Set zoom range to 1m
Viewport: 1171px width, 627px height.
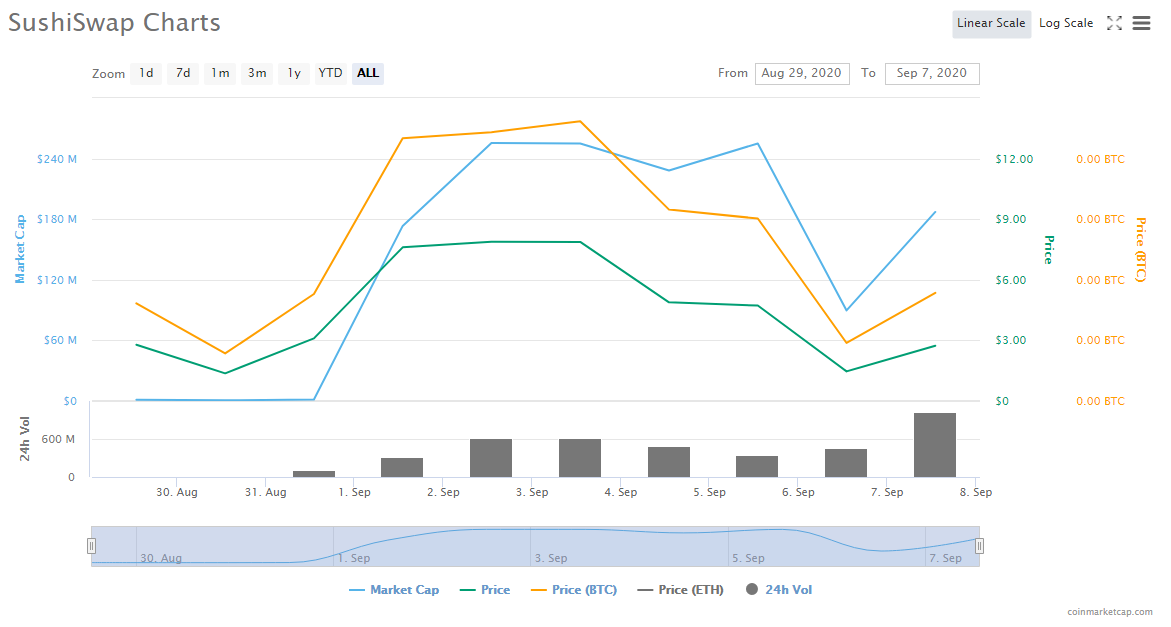pos(220,73)
